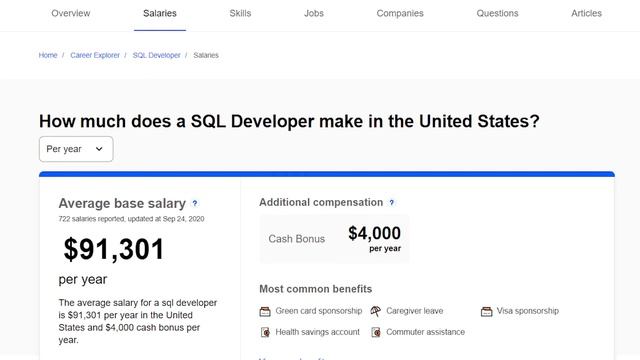
Task: Click the Salaries breadcrumb text
Action: point(206,55)
